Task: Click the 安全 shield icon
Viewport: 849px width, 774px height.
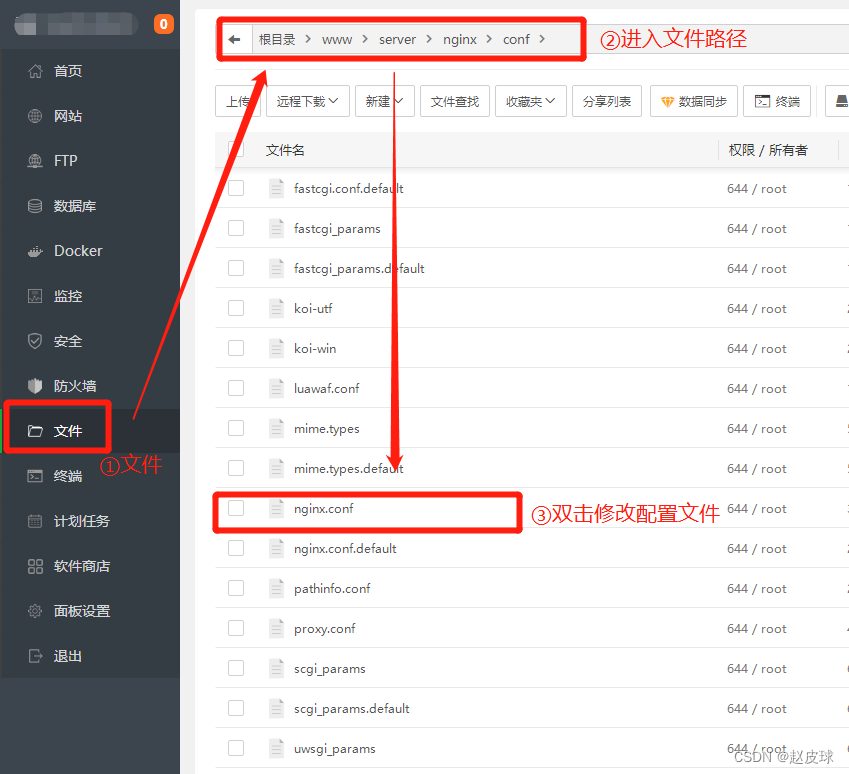Action: coord(35,341)
